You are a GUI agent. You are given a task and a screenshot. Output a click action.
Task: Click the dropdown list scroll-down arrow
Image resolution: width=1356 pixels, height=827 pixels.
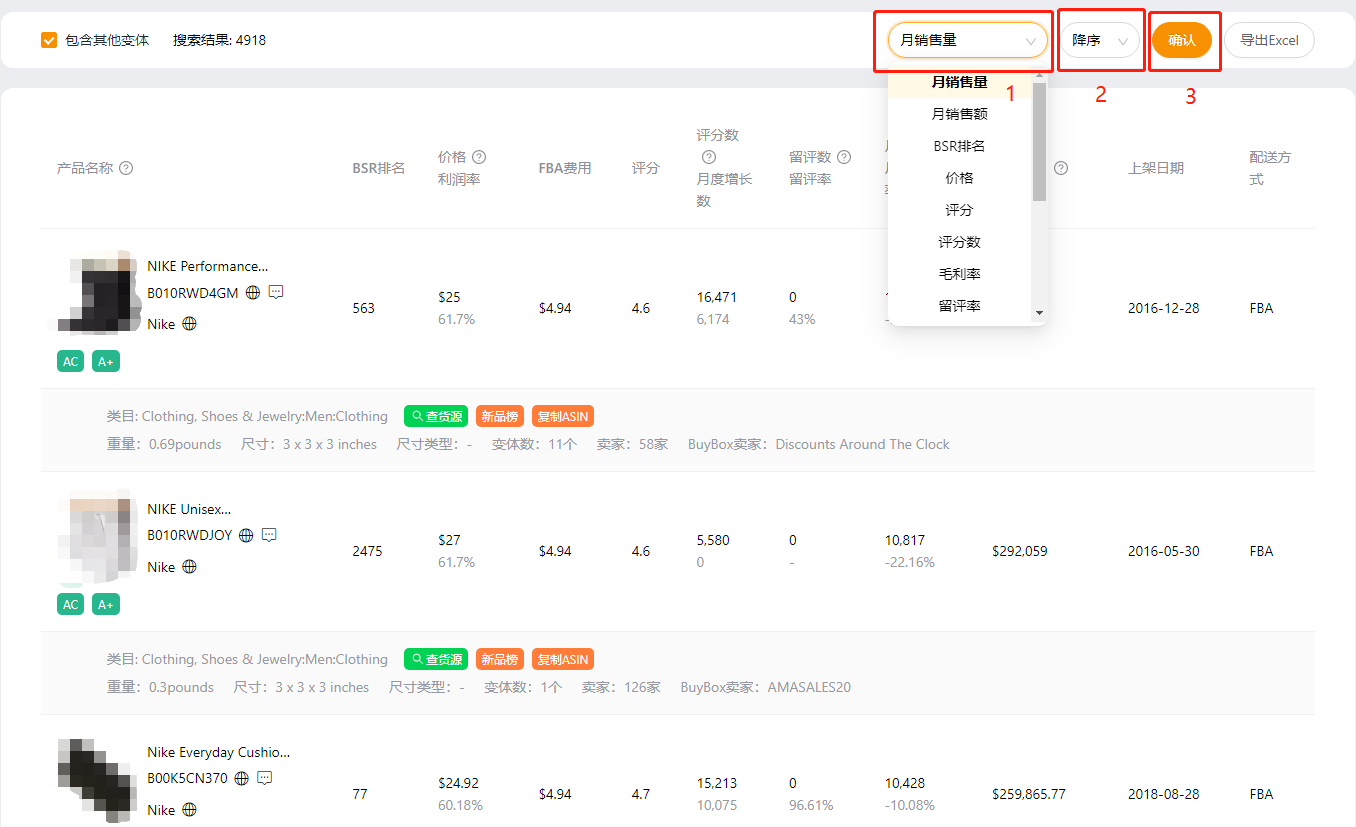(x=1039, y=314)
